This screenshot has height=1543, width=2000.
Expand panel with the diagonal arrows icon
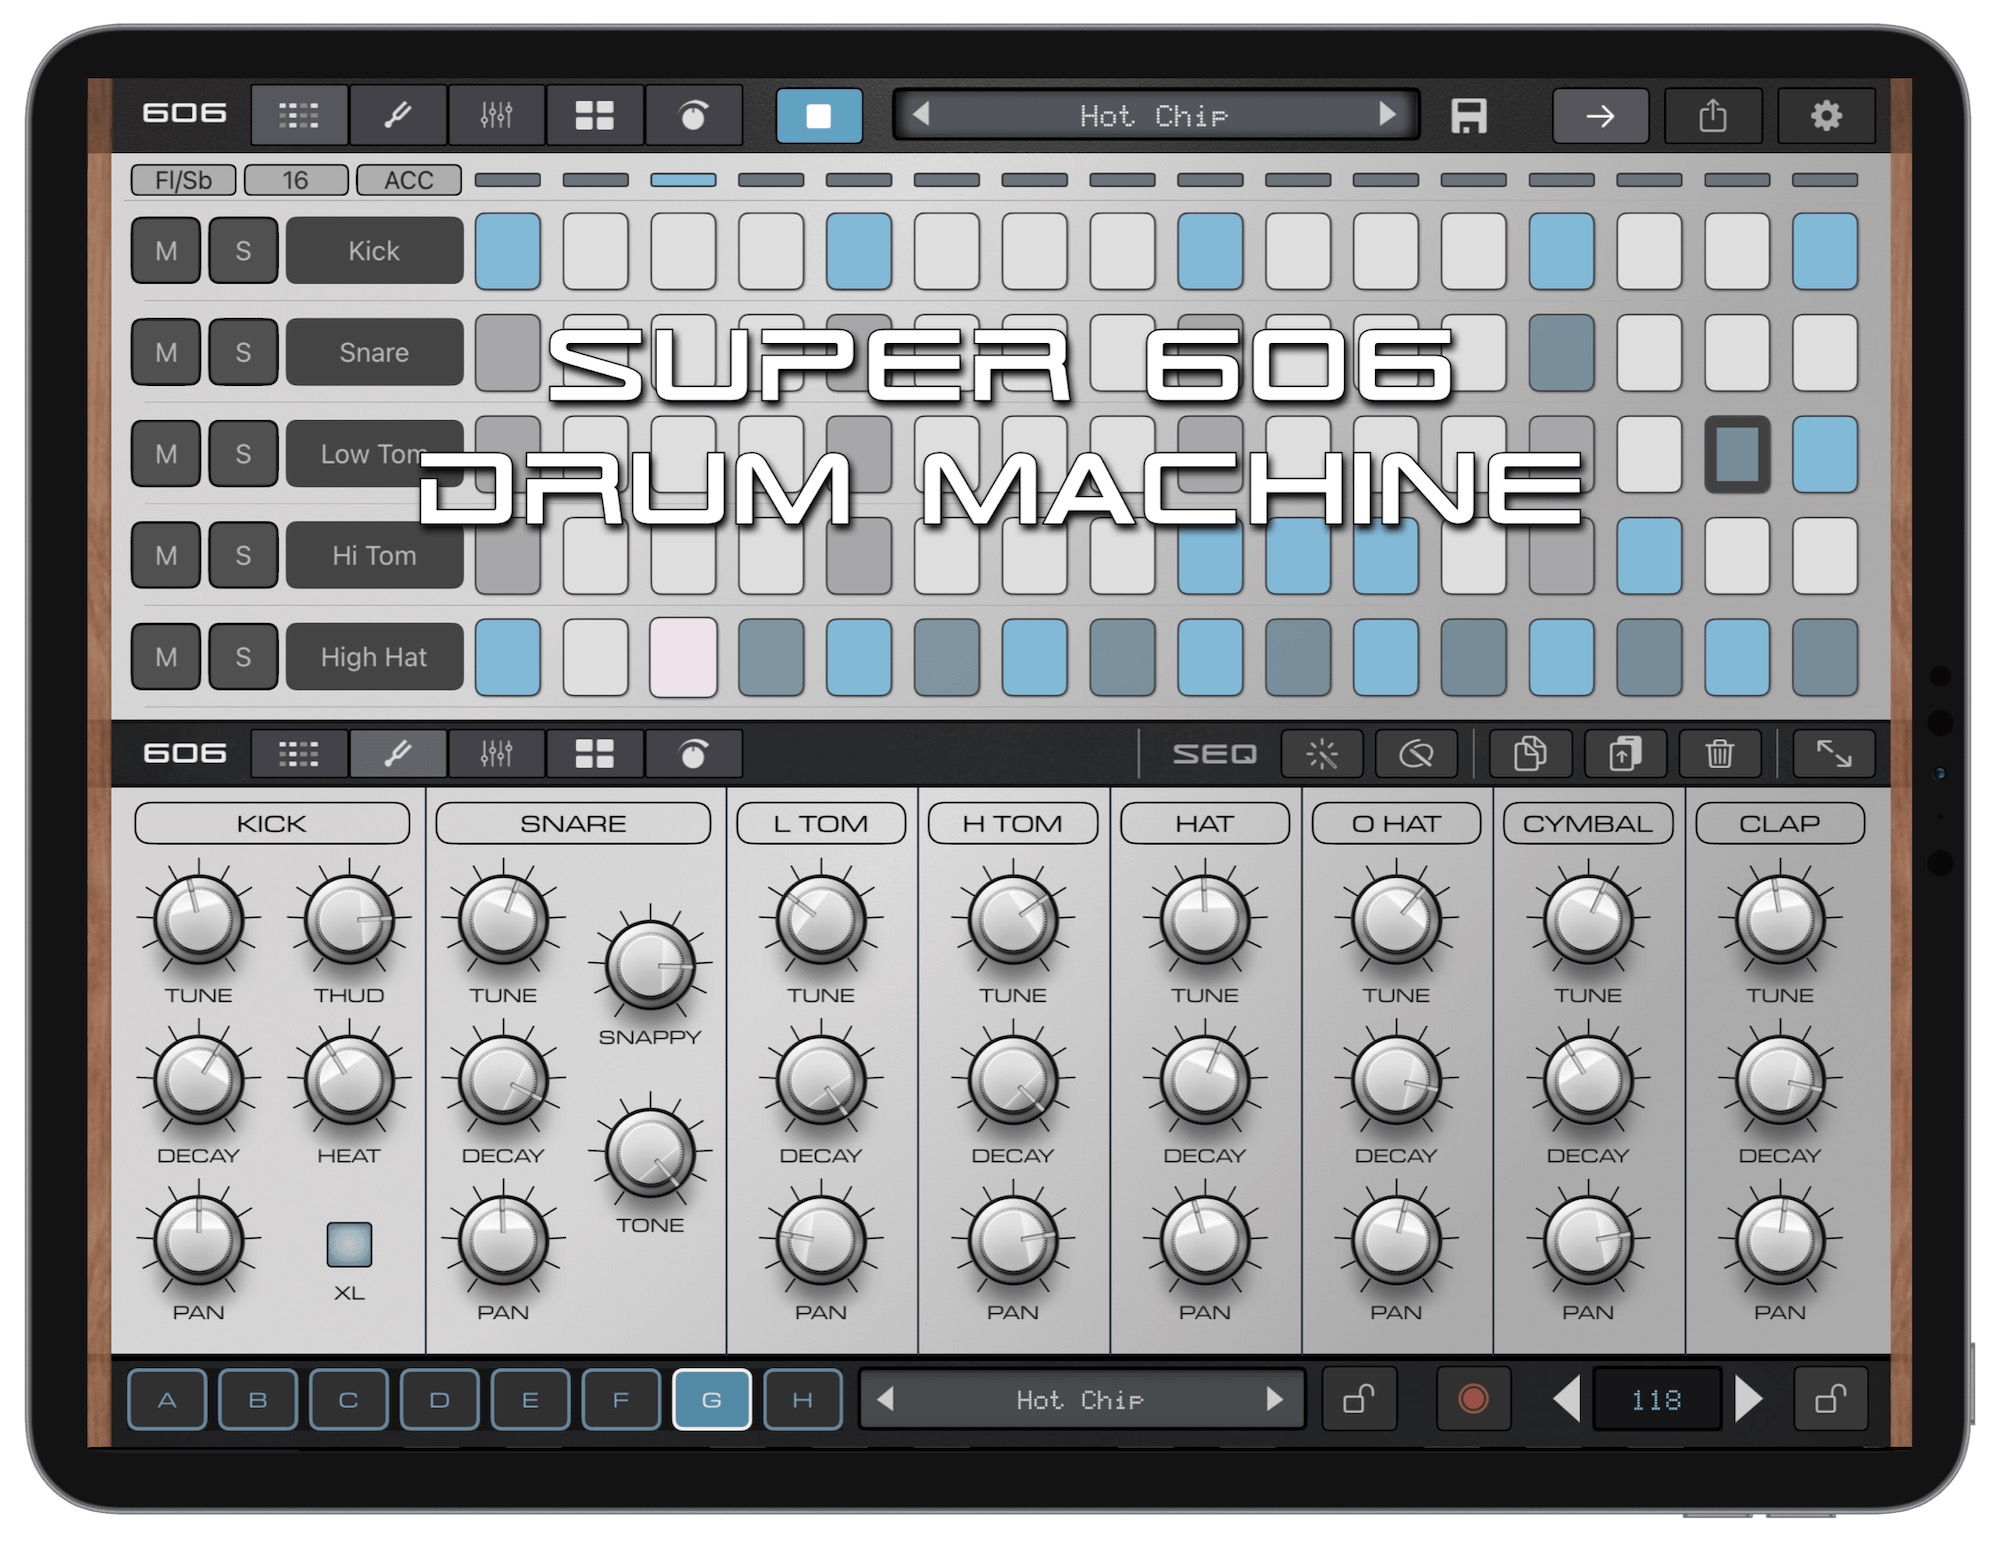click(1834, 754)
